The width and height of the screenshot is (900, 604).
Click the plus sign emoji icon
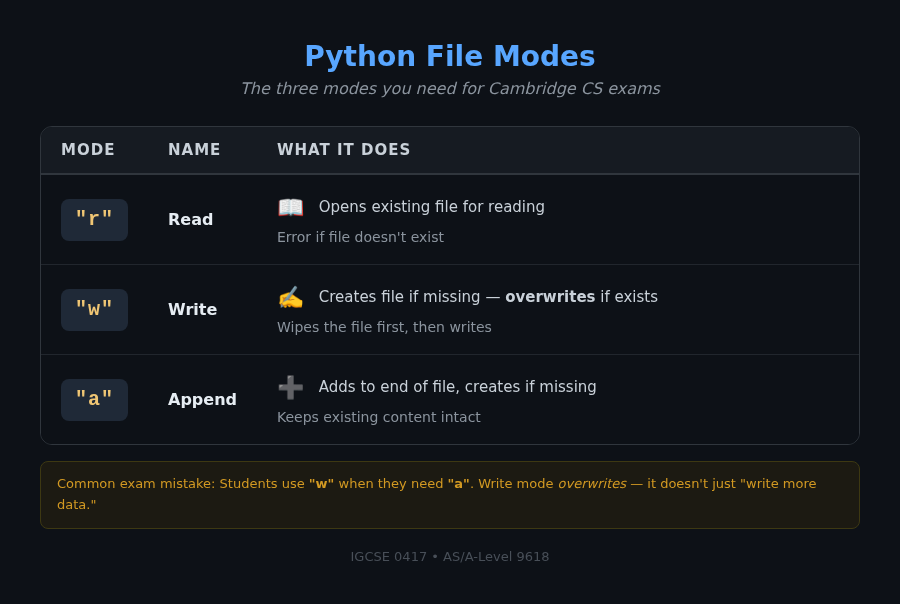[290, 388]
